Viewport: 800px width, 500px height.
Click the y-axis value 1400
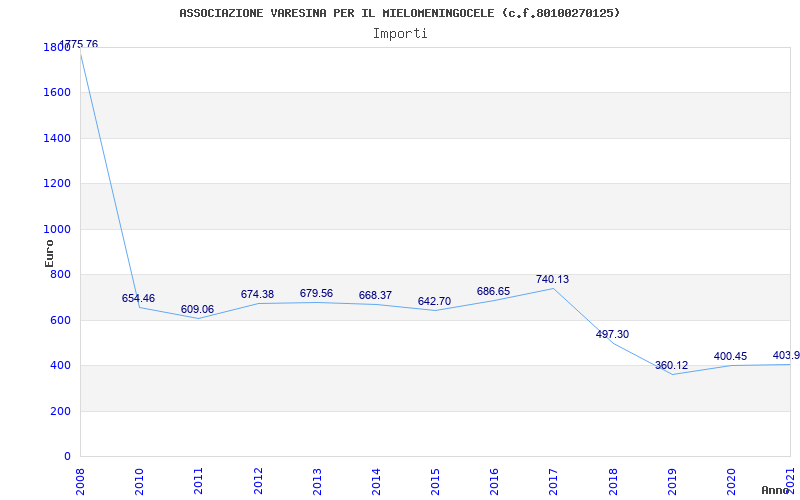pos(57,138)
